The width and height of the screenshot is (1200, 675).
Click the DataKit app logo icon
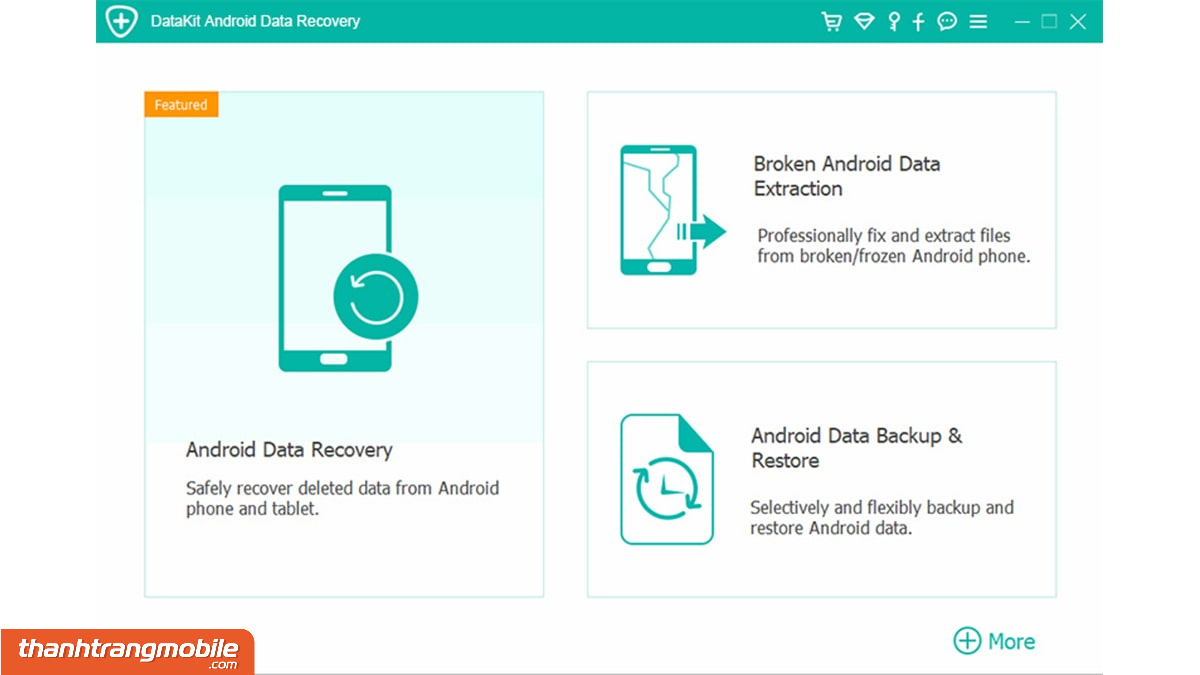coord(120,21)
